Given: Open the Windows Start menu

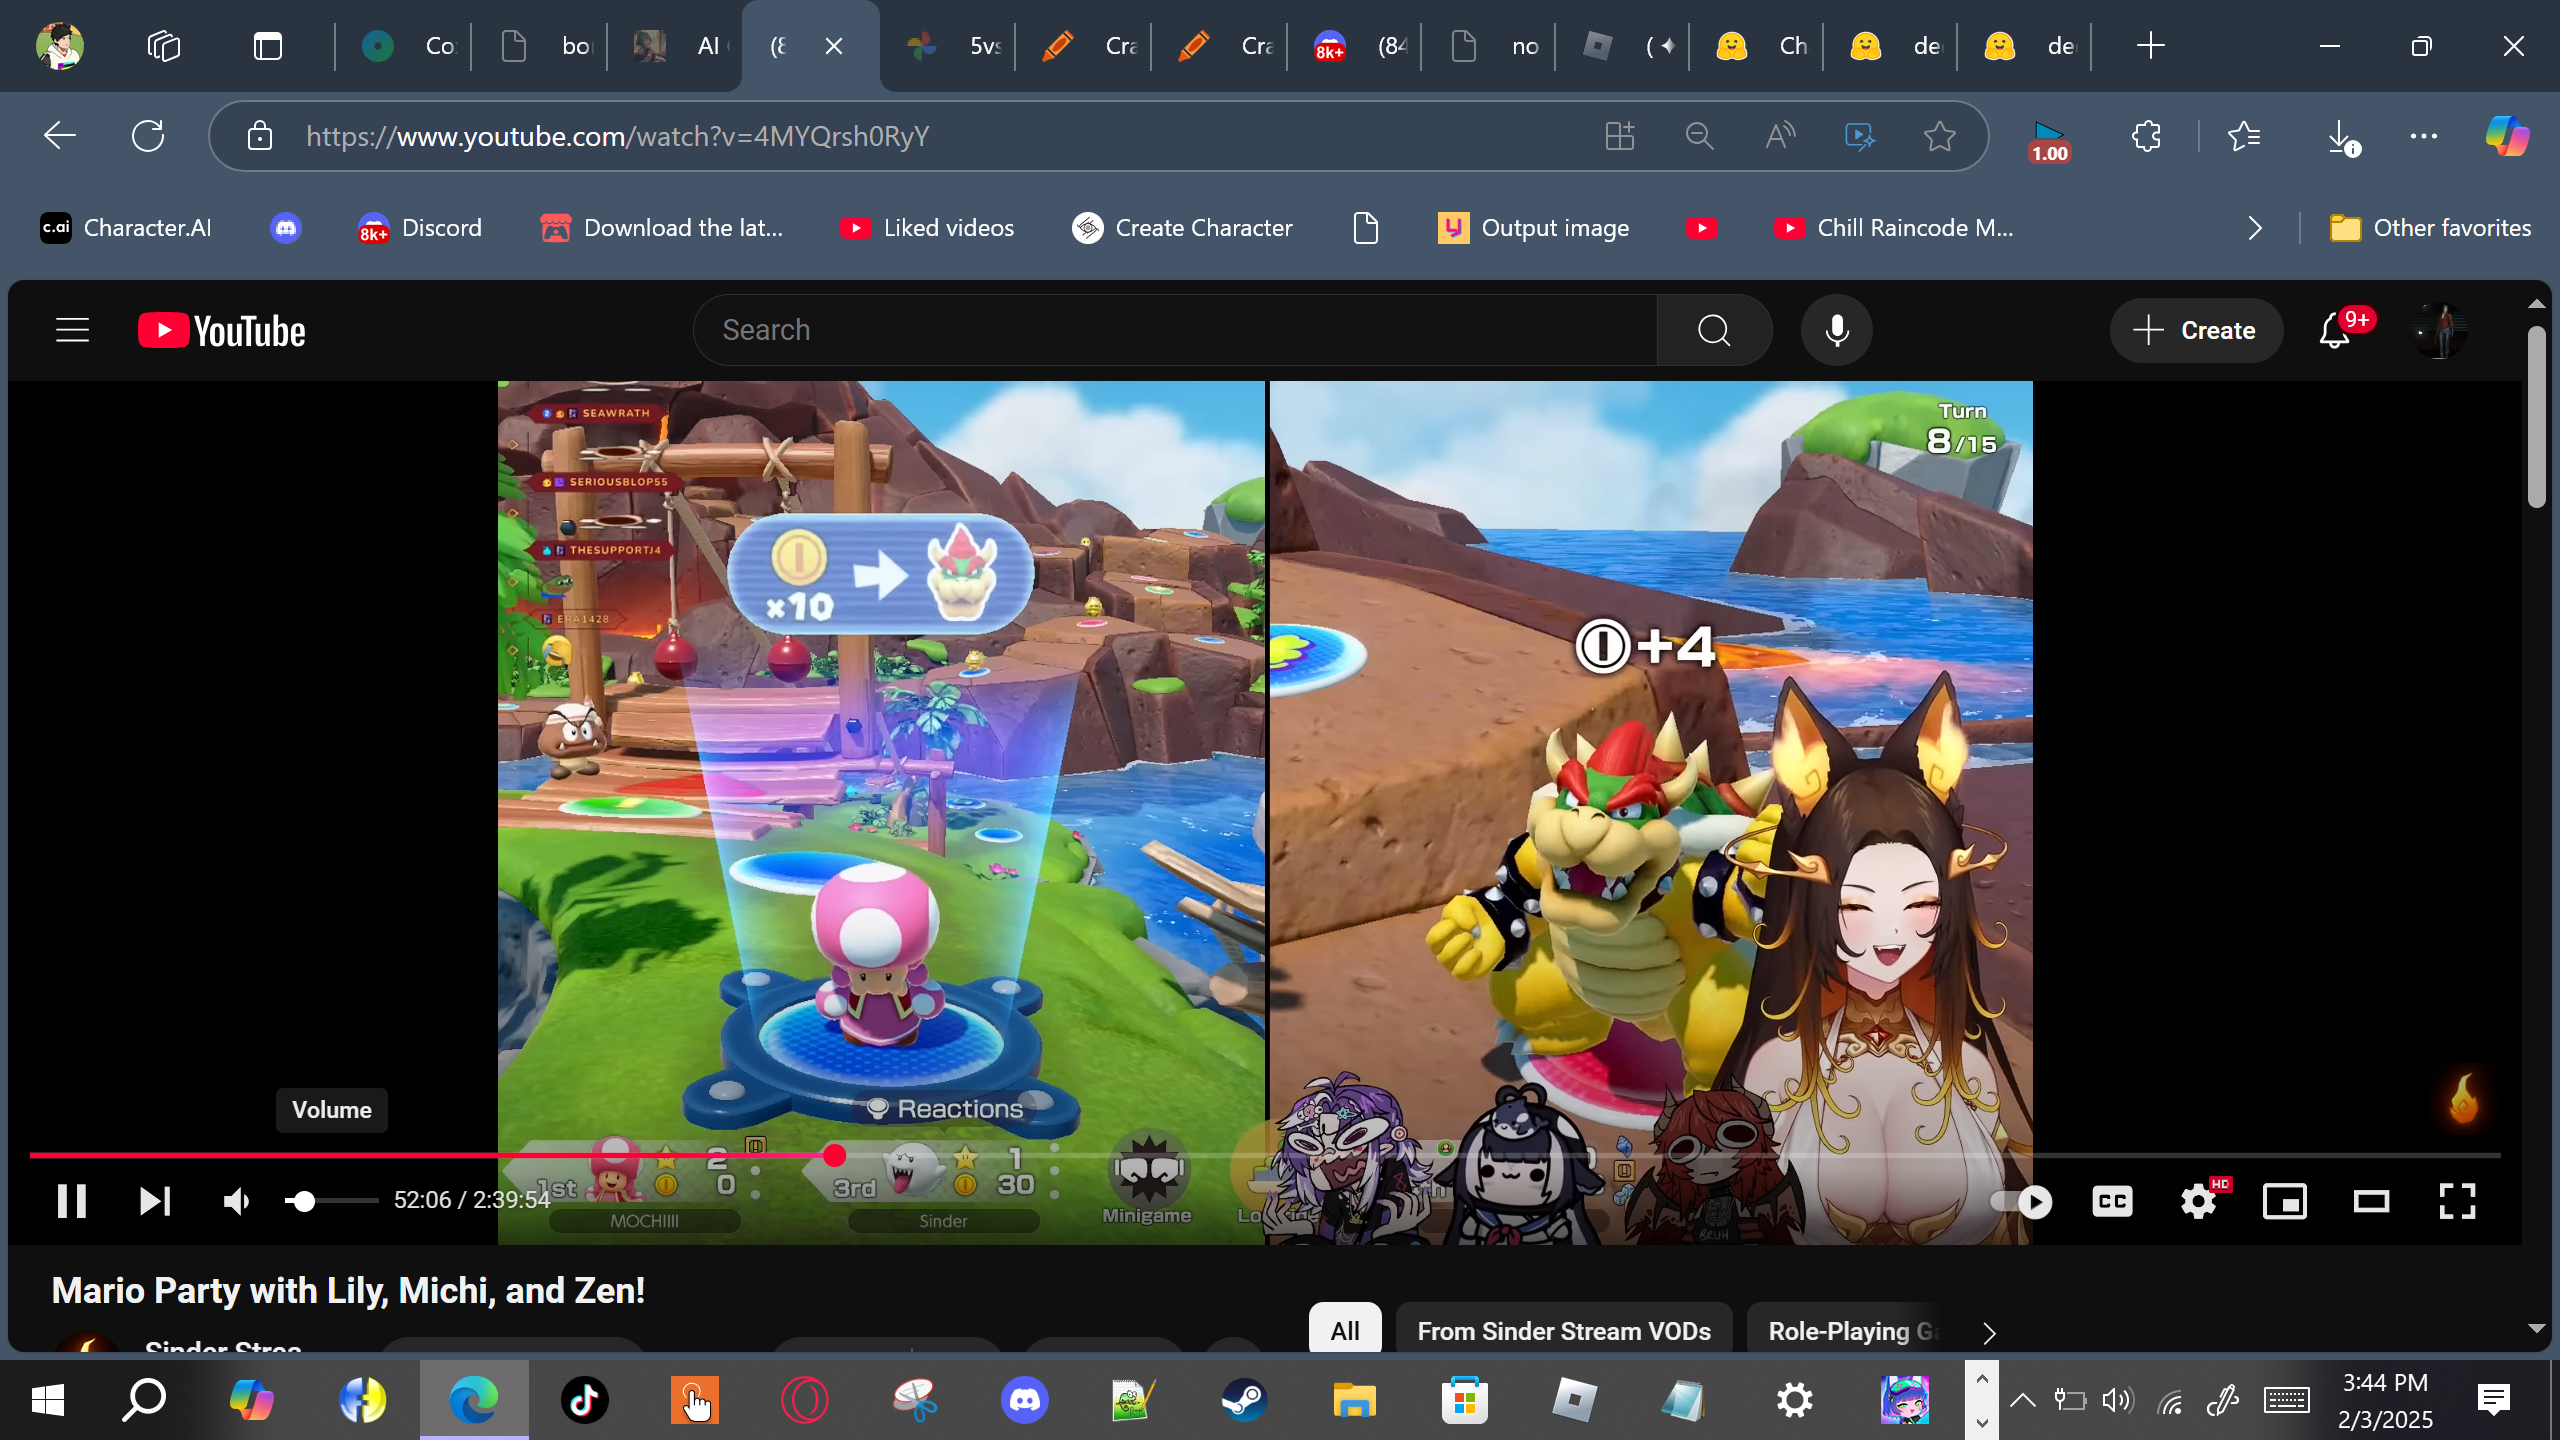Looking at the screenshot, I should 48,1400.
